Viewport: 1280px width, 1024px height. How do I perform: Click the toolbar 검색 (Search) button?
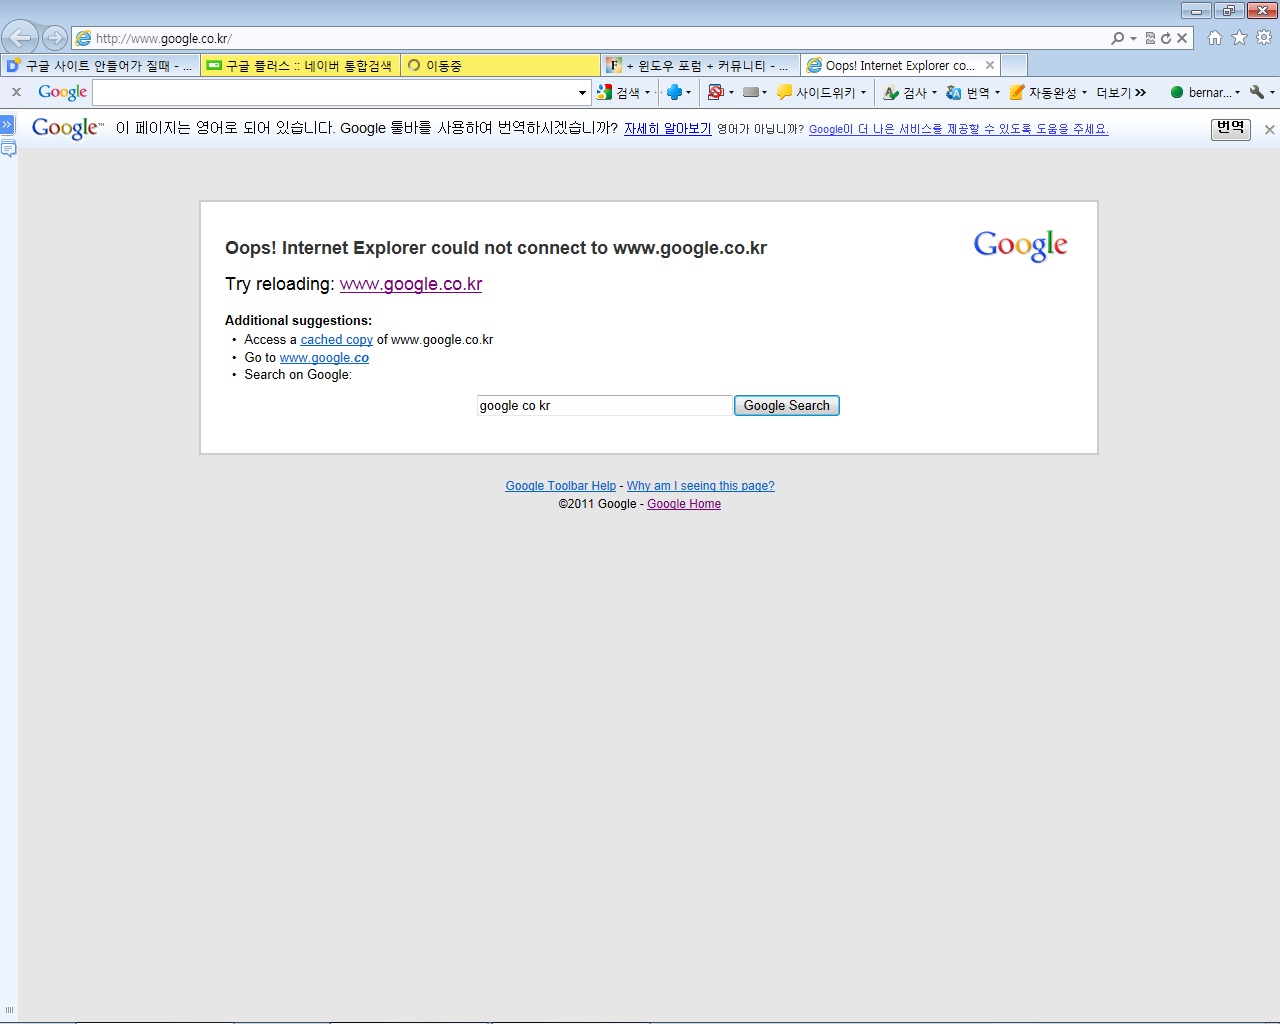coord(619,92)
